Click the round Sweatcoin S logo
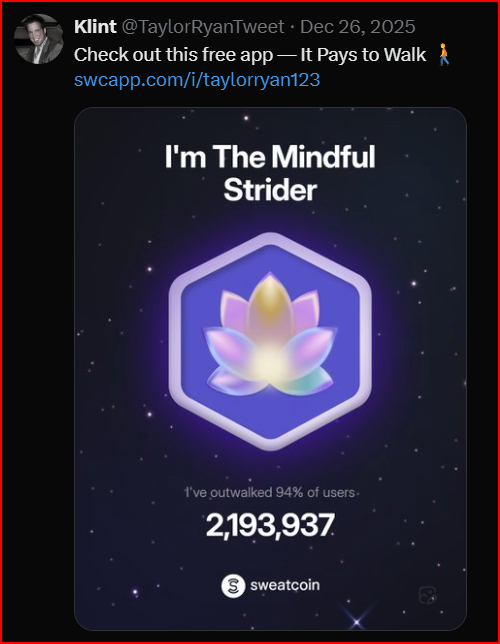 pos(233,585)
